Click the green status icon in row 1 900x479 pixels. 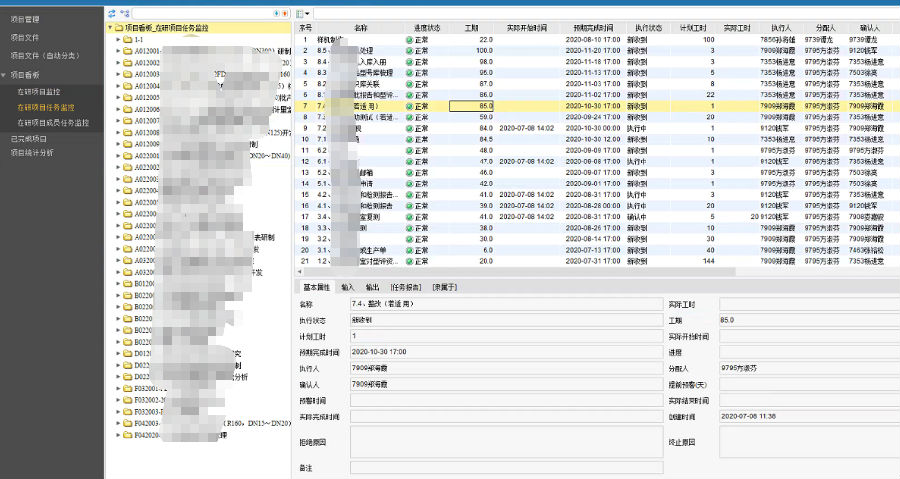pos(409,39)
